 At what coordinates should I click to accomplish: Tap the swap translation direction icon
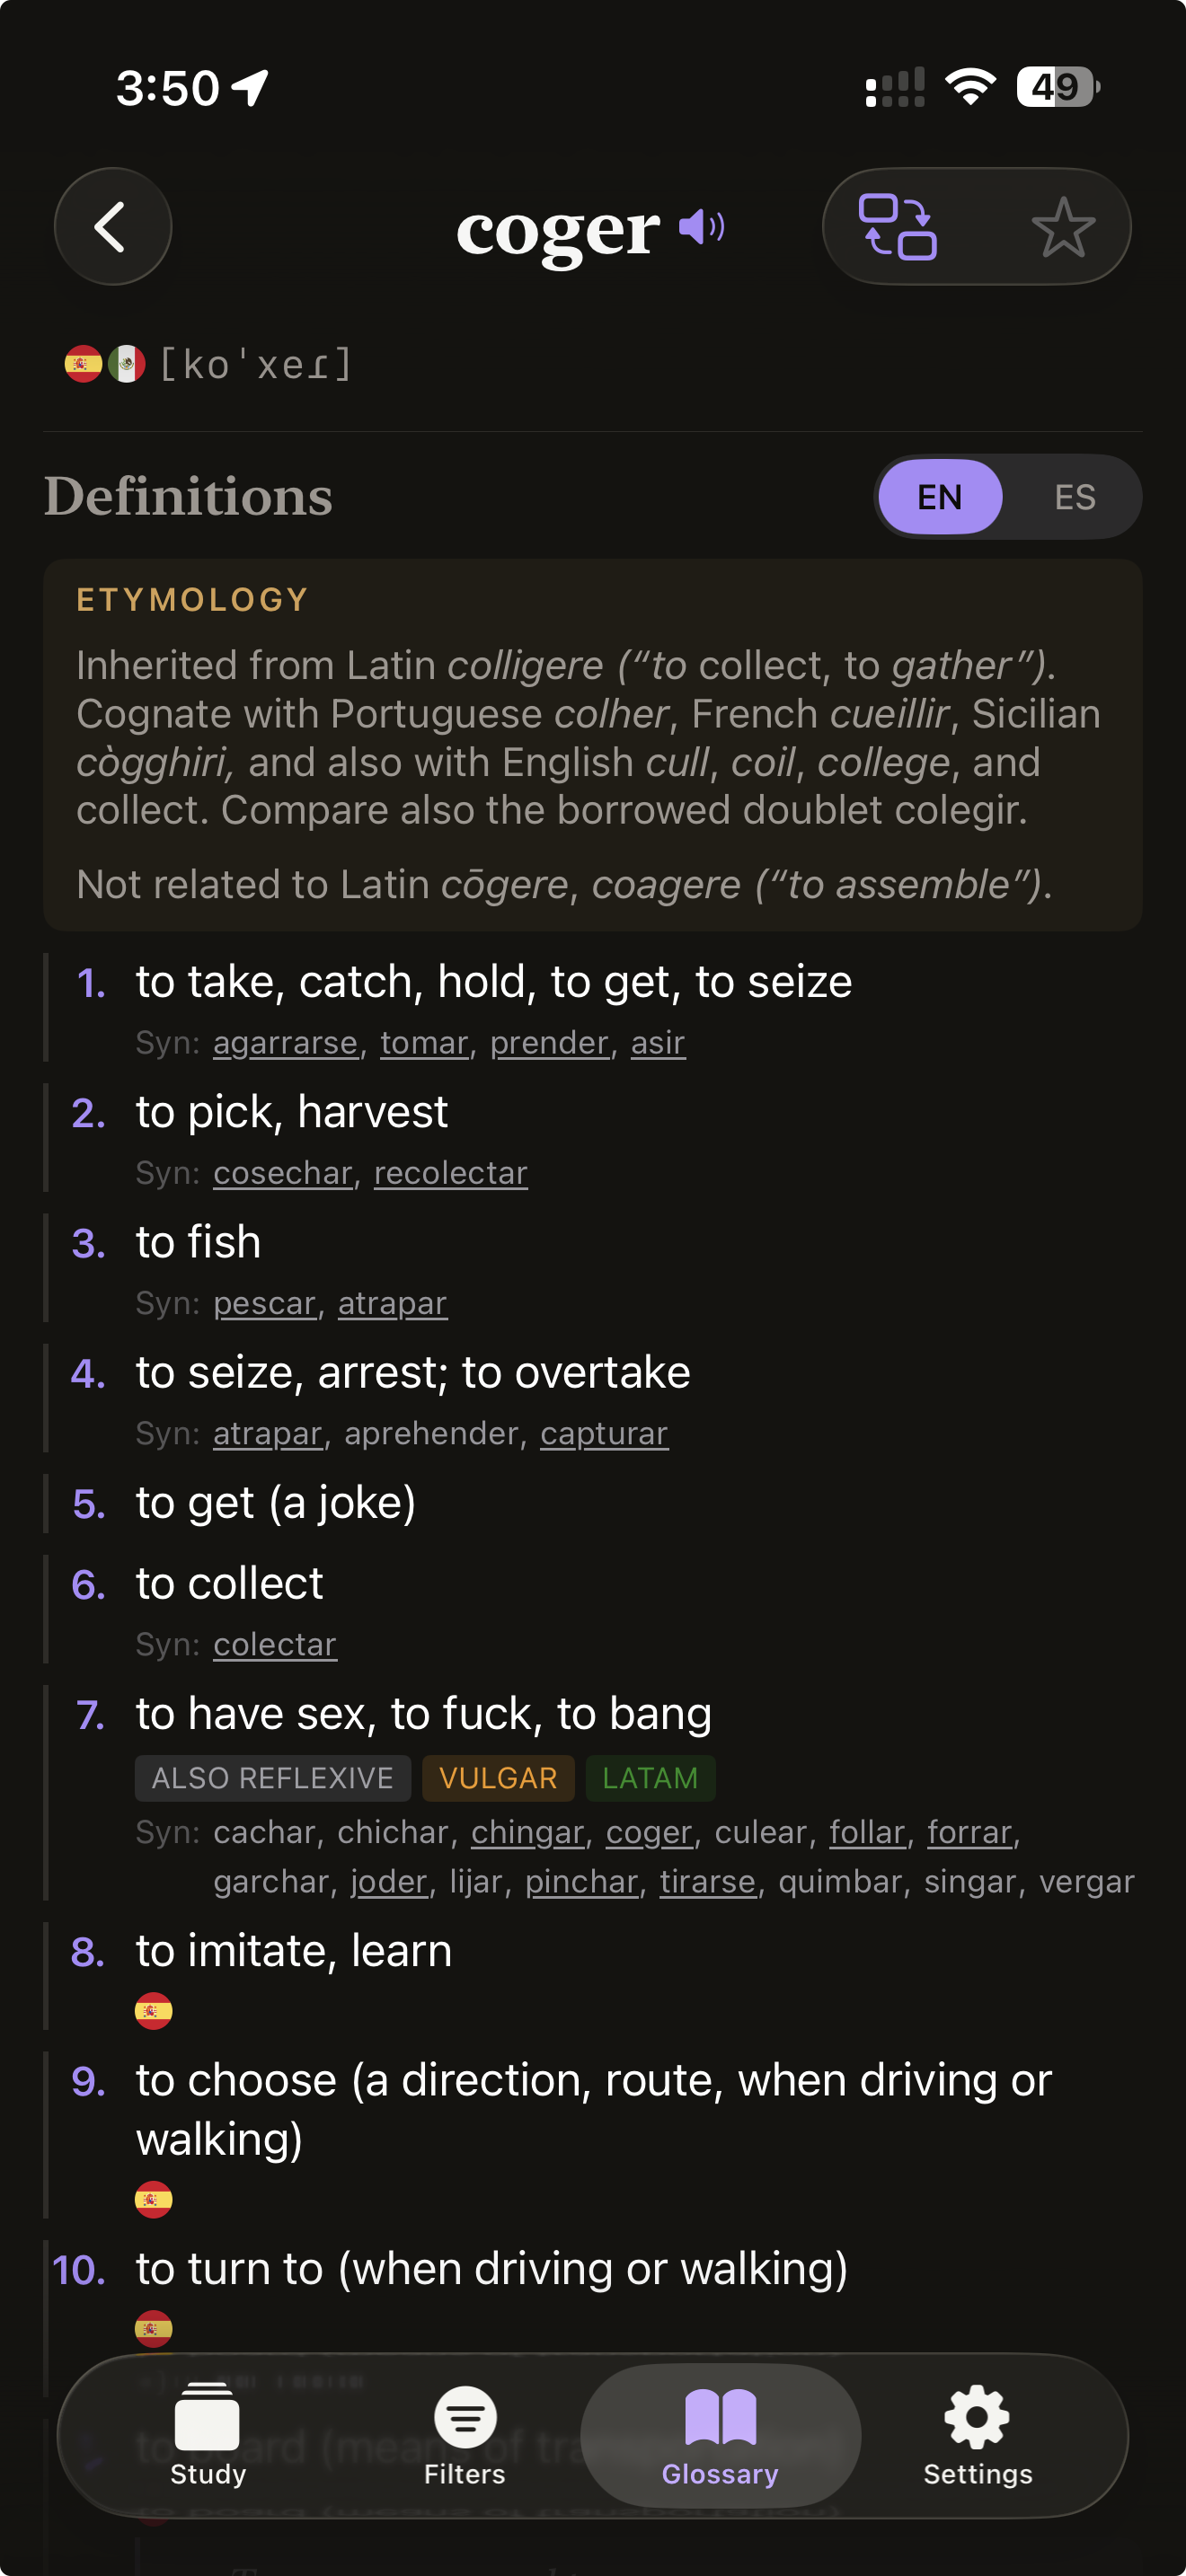pos(897,227)
